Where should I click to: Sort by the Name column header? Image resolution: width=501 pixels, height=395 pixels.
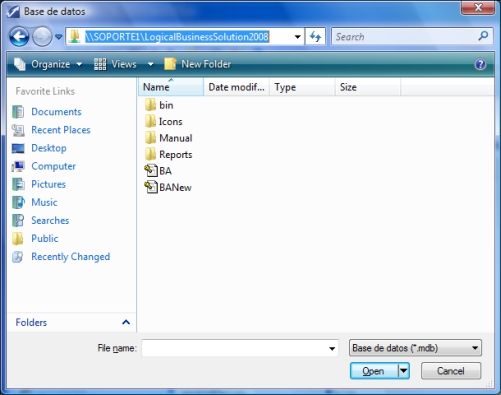(x=171, y=87)
